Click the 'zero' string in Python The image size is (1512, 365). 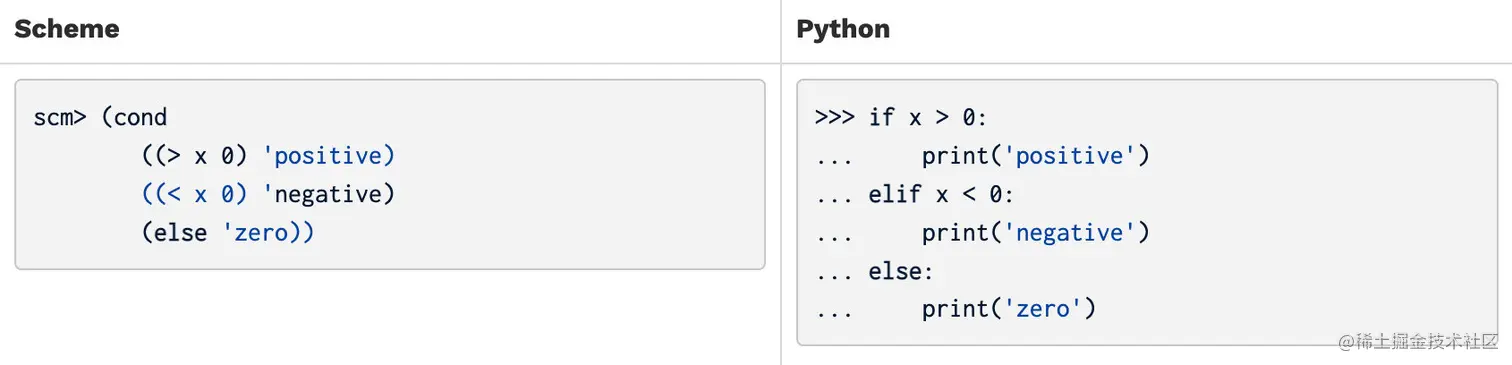[x=1043, y=309]
